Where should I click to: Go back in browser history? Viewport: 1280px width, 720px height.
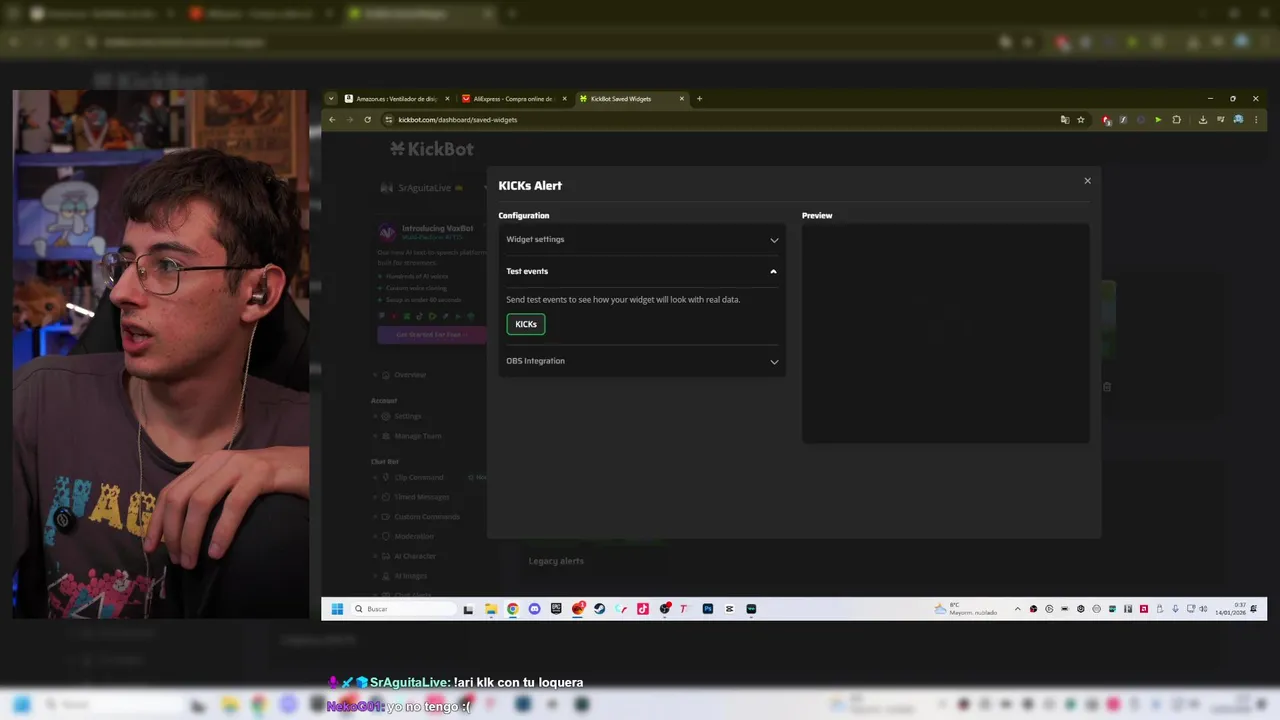tap(332, 120)
